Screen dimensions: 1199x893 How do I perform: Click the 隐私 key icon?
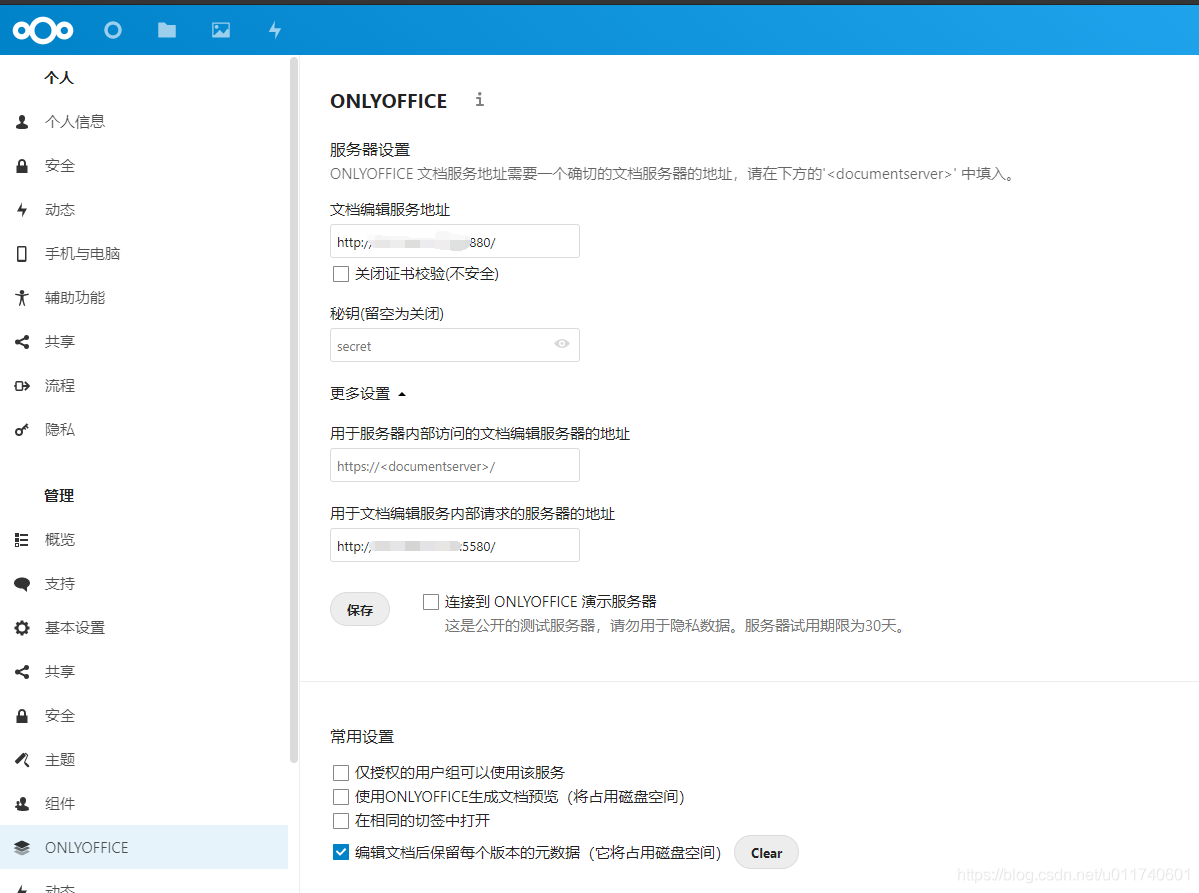pos(22,430)
